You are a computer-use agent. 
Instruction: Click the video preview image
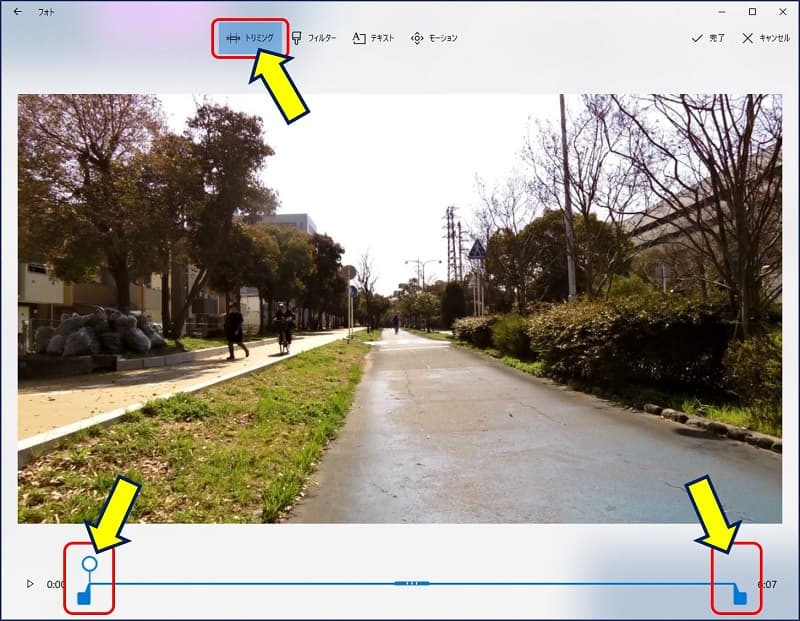pos(400,308)
